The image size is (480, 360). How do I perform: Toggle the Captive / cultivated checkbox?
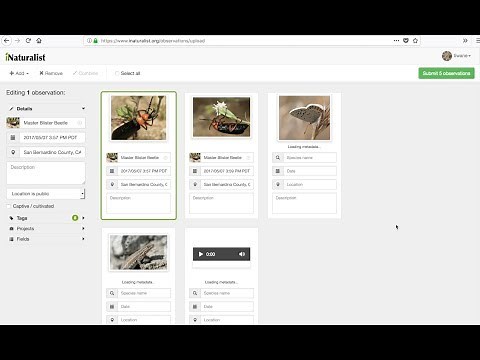[9, 206]
